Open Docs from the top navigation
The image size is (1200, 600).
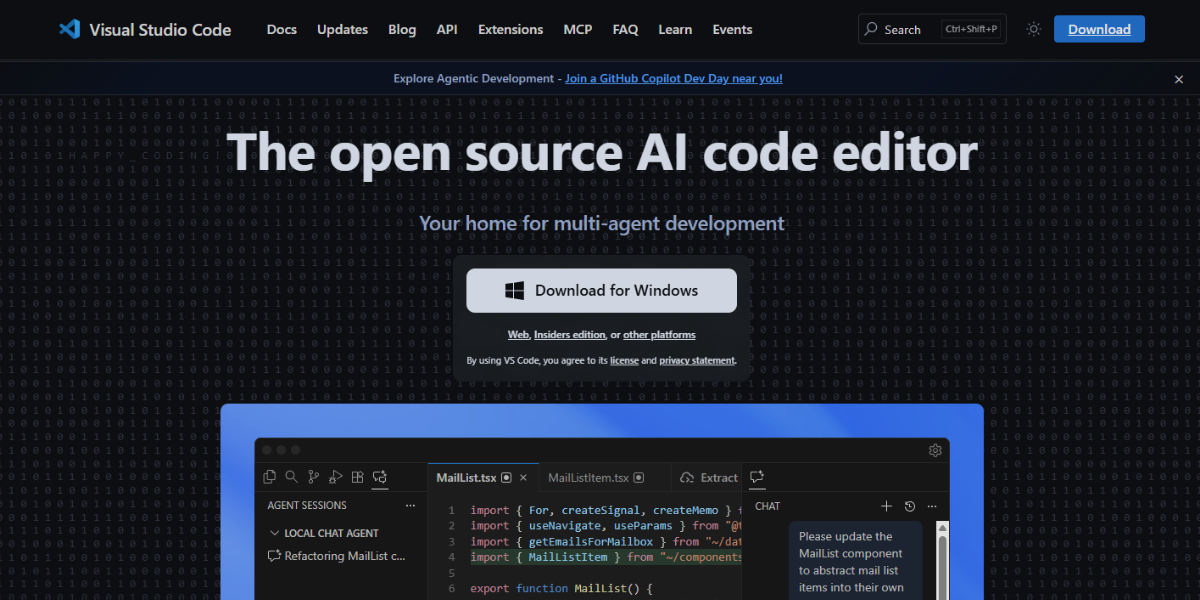281,29
